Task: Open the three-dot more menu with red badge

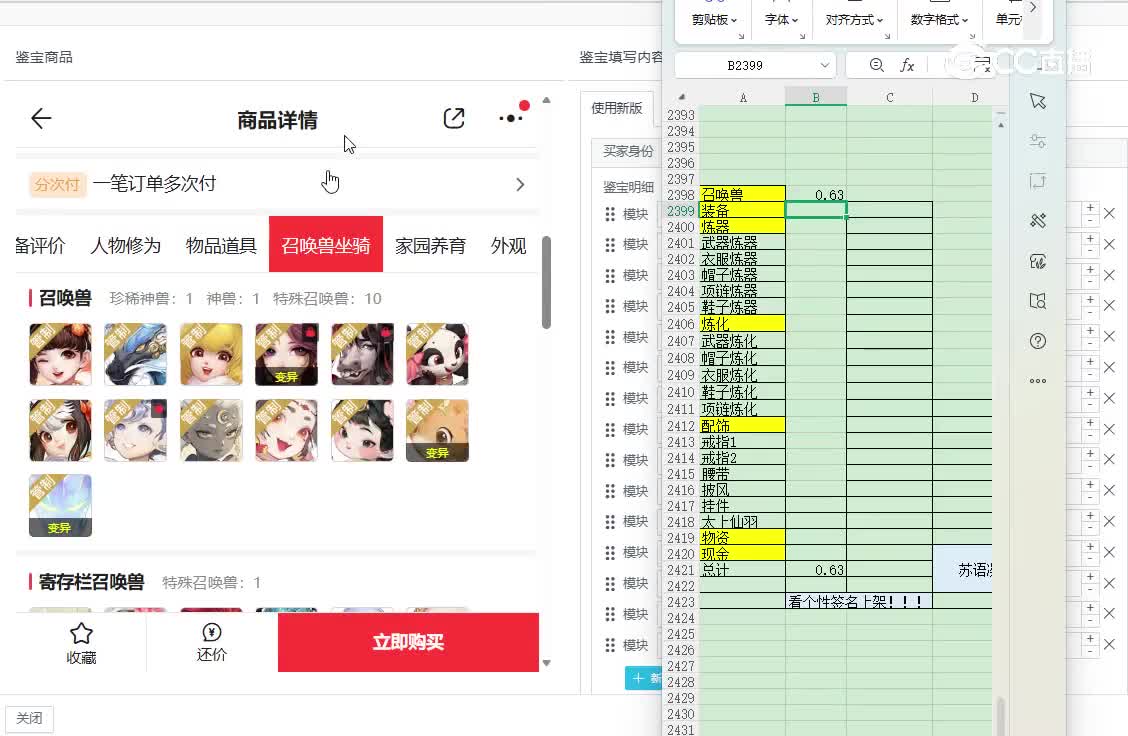Action: click(x=511, y=118)
